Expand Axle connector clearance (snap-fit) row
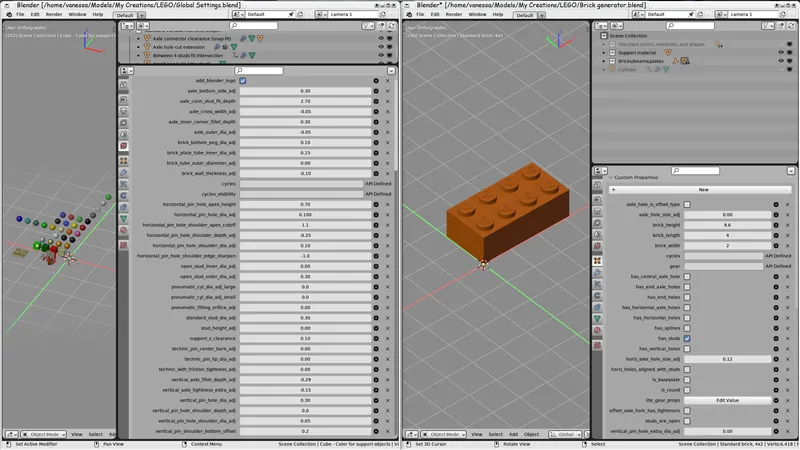Image resolution: width=800 pixels, height=450 pixels. click(x=138, y=39)
